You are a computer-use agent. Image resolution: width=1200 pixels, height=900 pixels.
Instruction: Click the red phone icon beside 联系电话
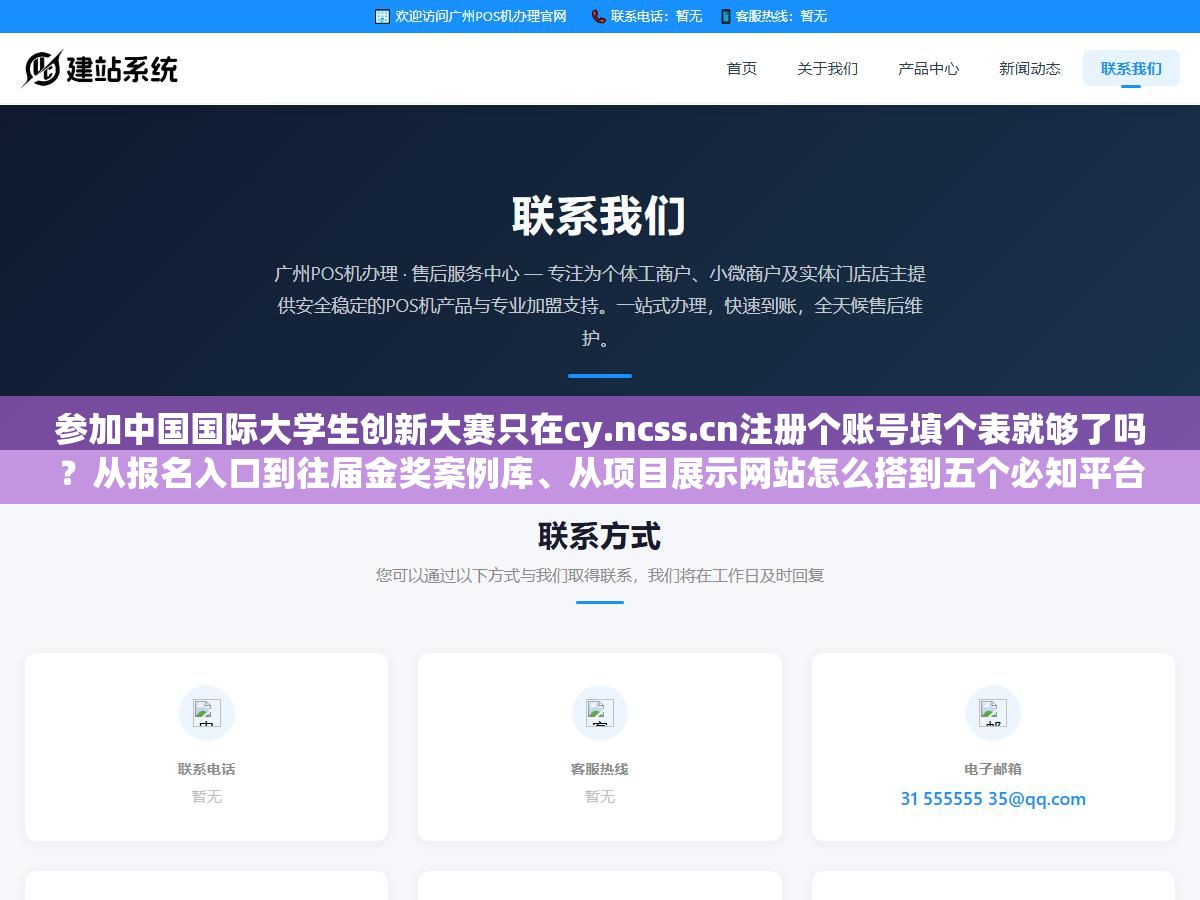tap(598, 16)
